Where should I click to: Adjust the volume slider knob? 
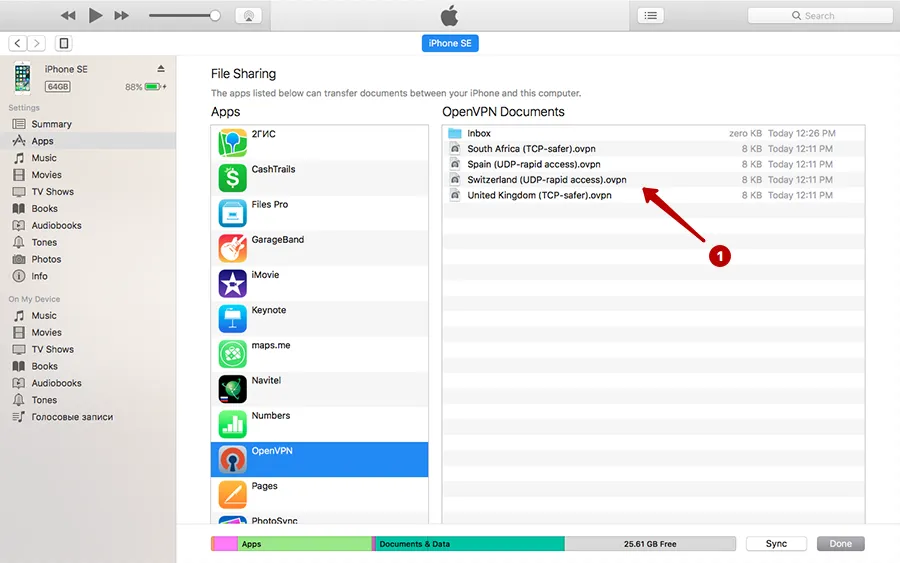215,15
